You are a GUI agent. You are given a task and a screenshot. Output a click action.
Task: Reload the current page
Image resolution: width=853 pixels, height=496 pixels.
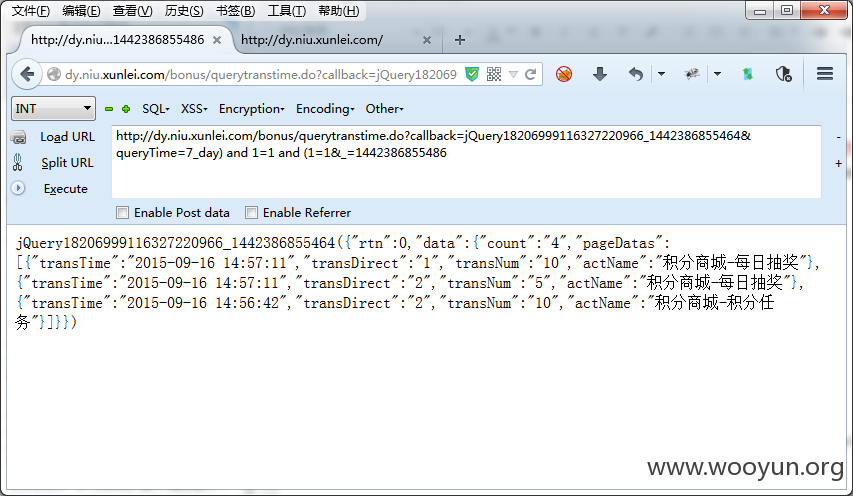(530, 74)
